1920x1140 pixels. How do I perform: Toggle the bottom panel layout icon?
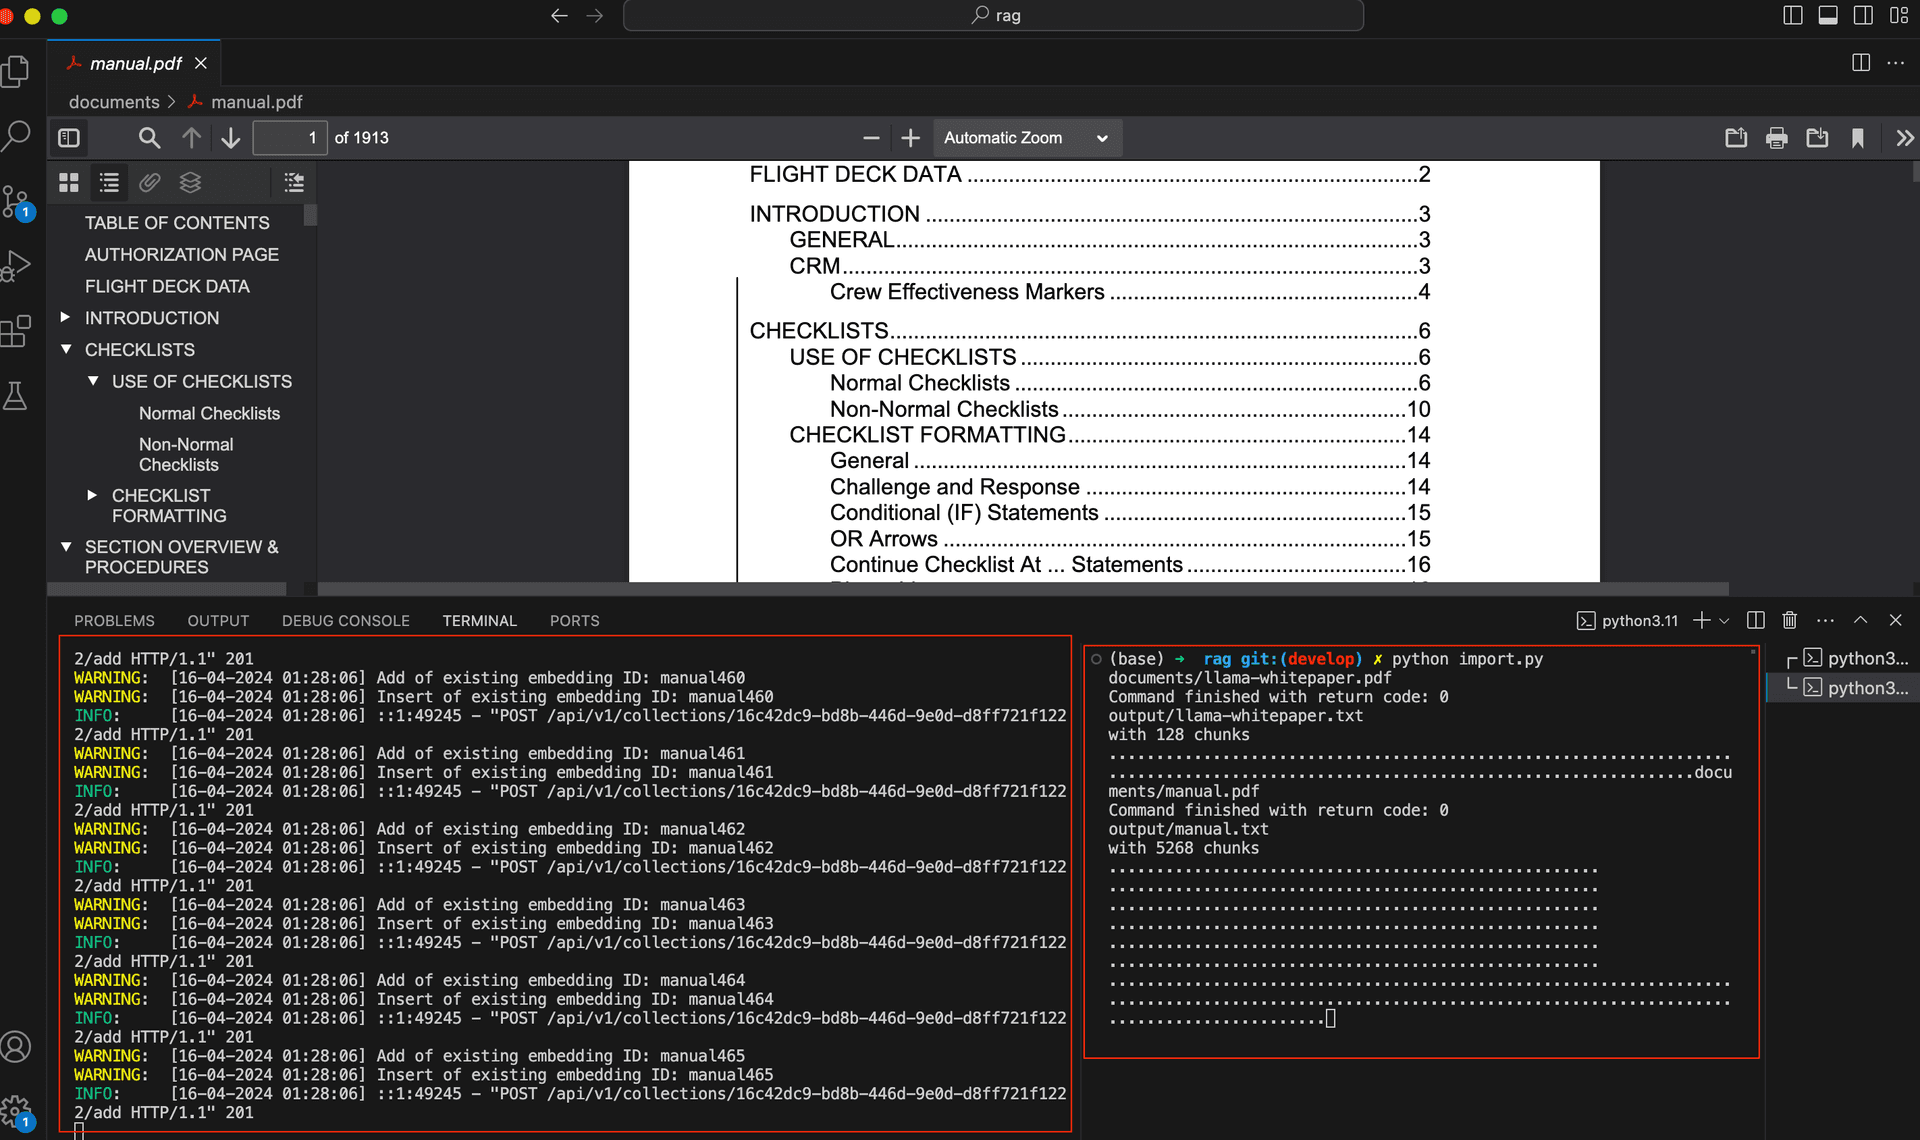coord(1828,15)
